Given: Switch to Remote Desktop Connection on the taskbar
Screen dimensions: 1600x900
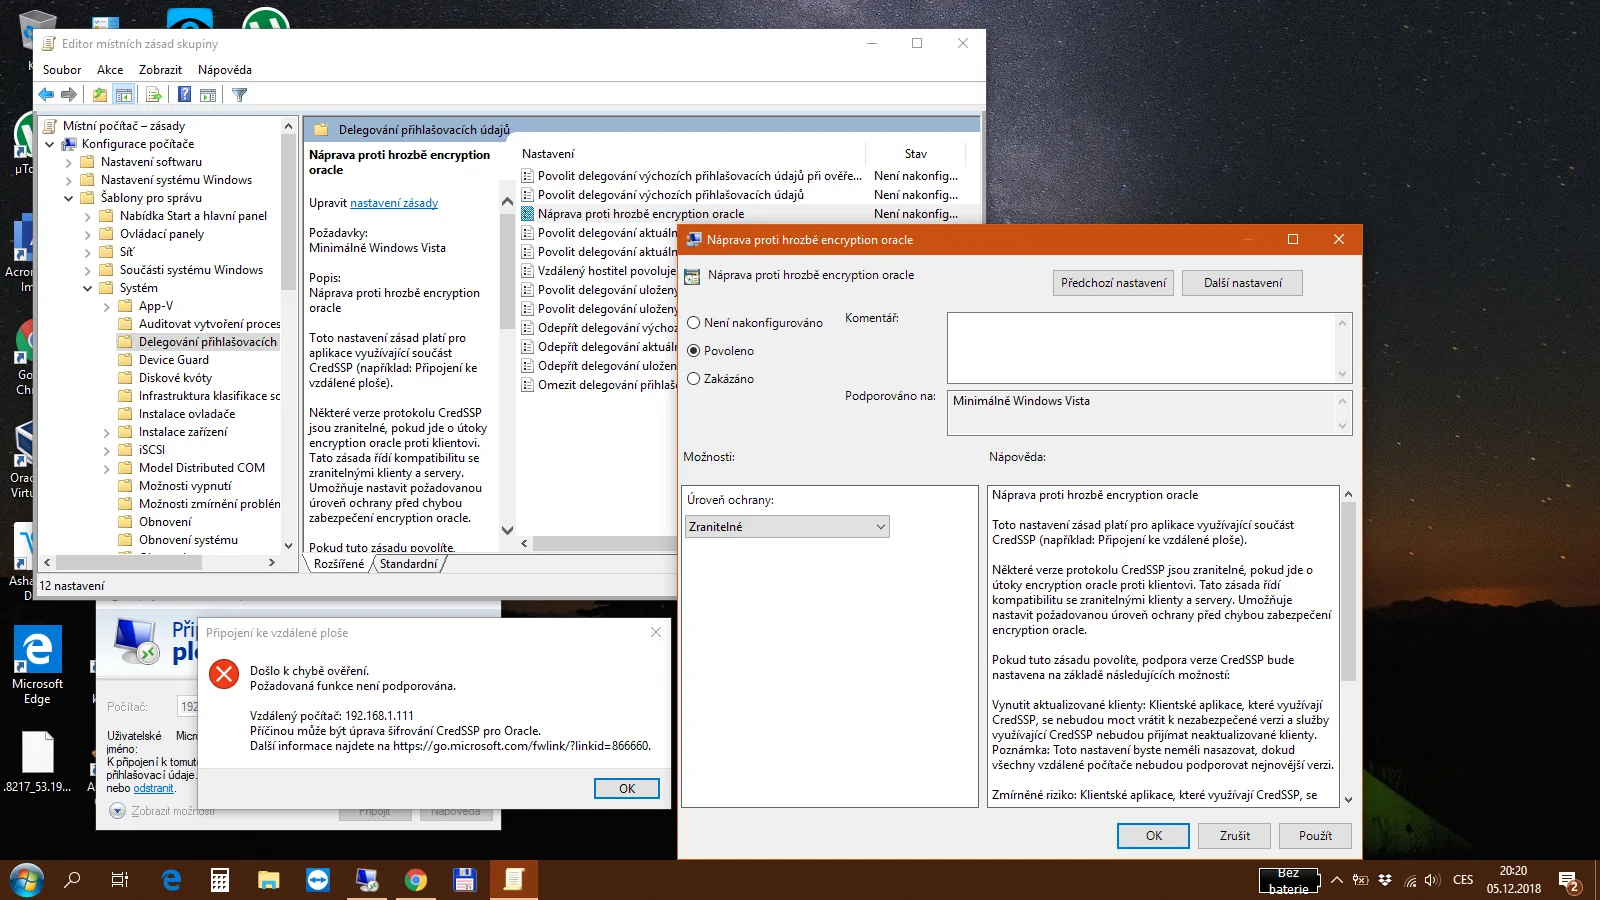Looking at the screenshot, I should (367, 880).
